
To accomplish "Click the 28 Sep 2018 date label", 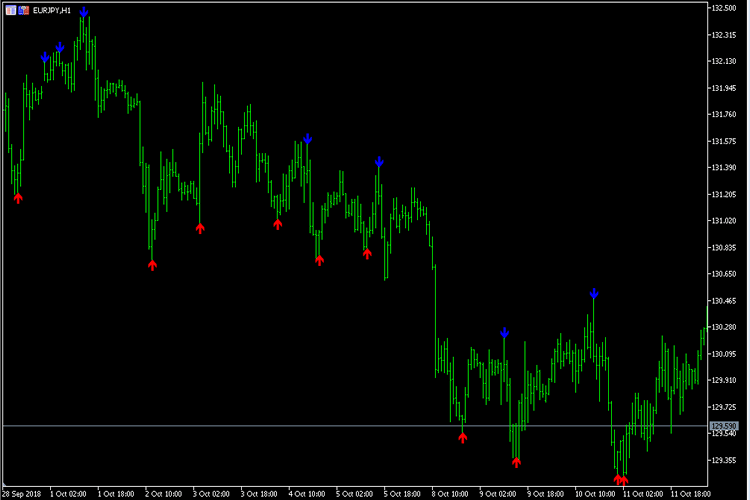I will 22,493.
